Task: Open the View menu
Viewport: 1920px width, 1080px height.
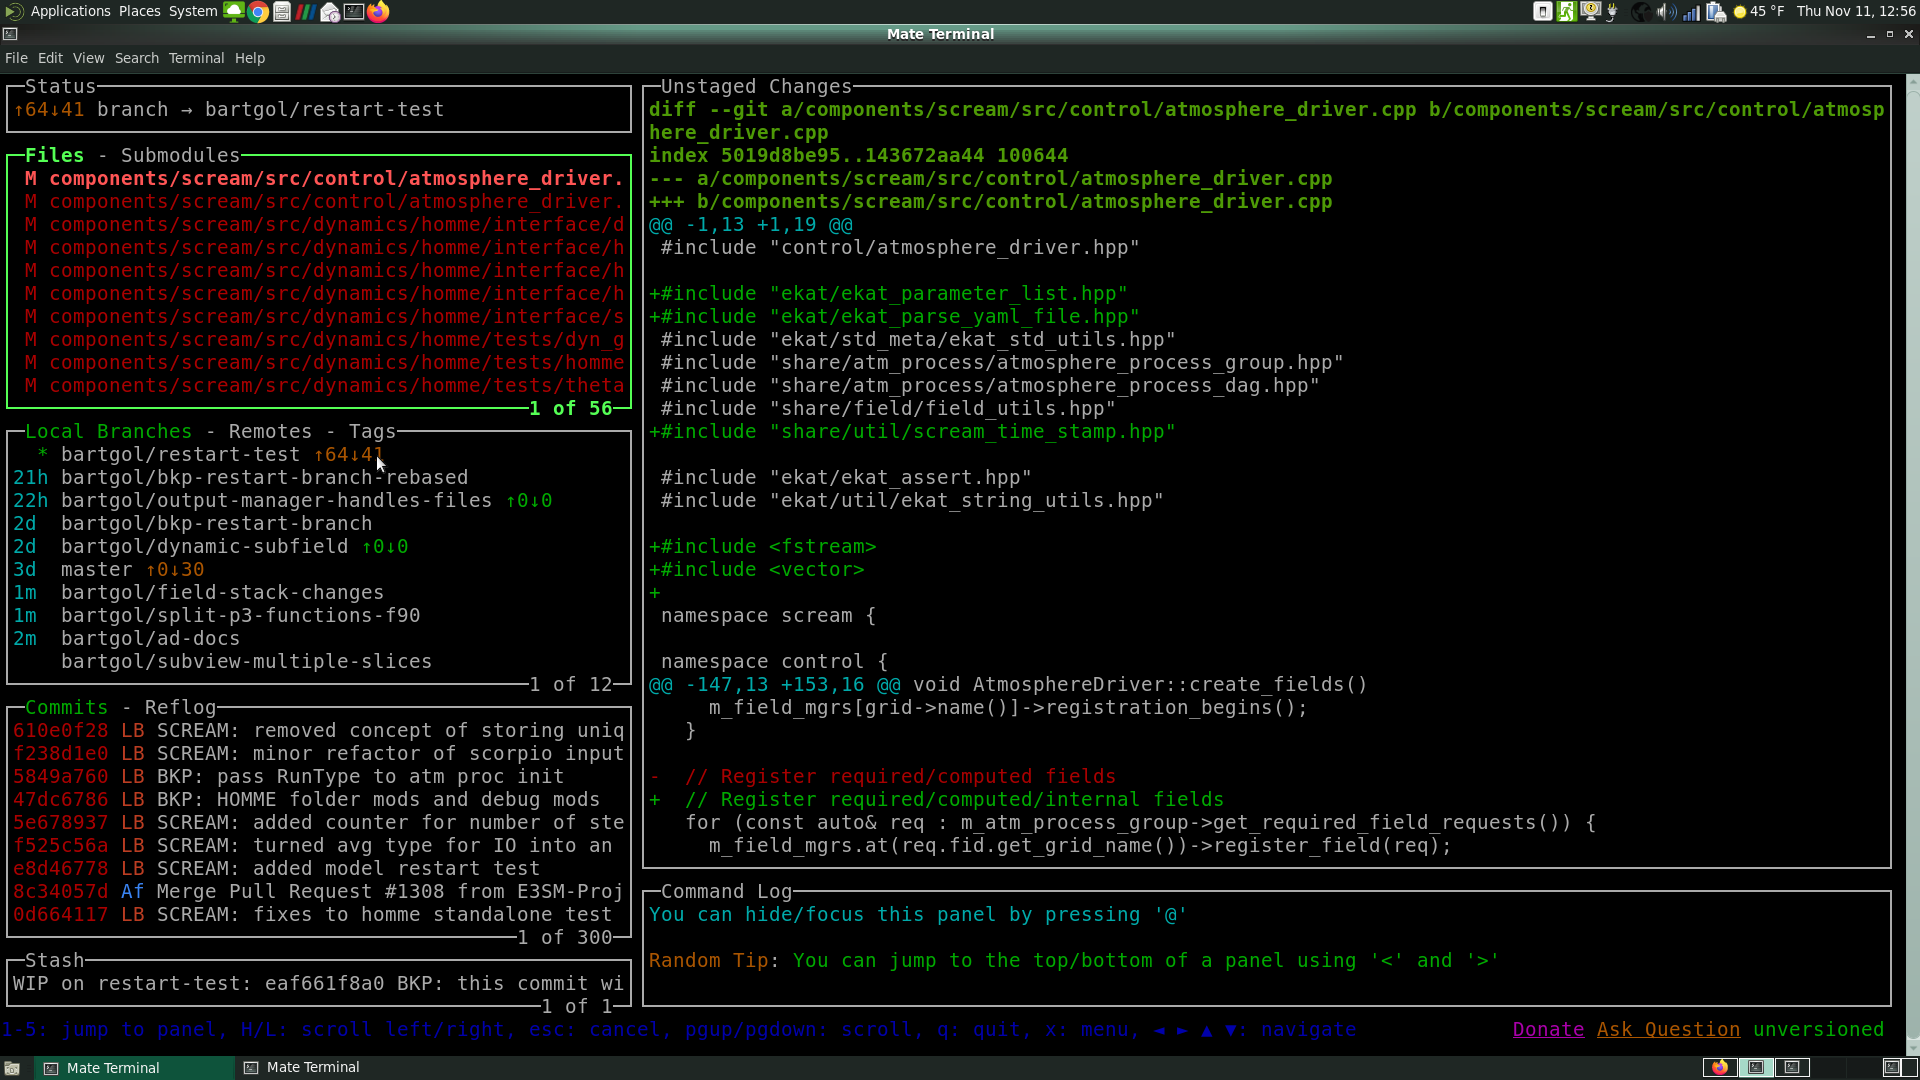Action: [88, 58]
